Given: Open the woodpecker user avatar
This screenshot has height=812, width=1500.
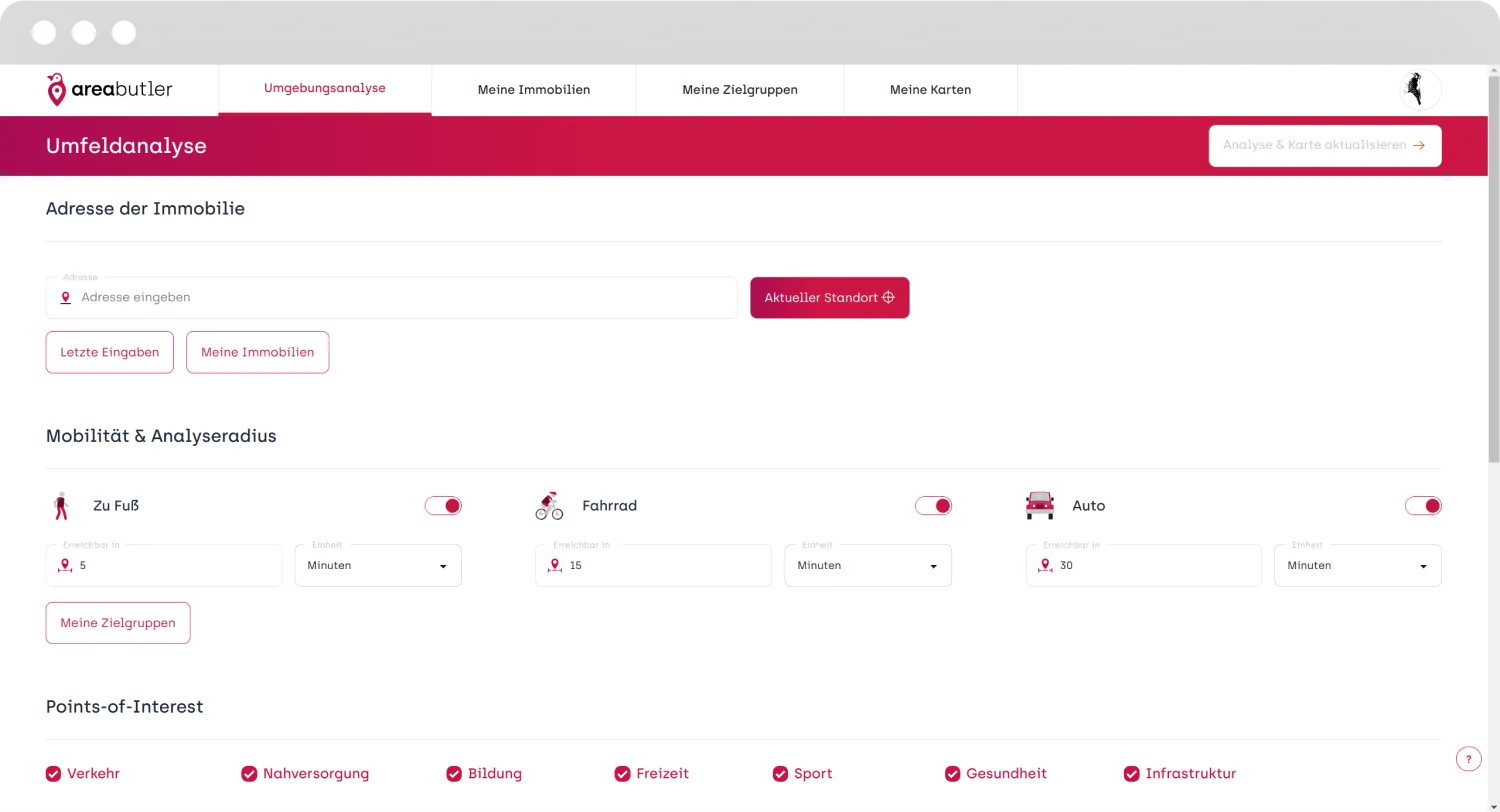Looking at the screenshot, I should tap(1420, 90).
